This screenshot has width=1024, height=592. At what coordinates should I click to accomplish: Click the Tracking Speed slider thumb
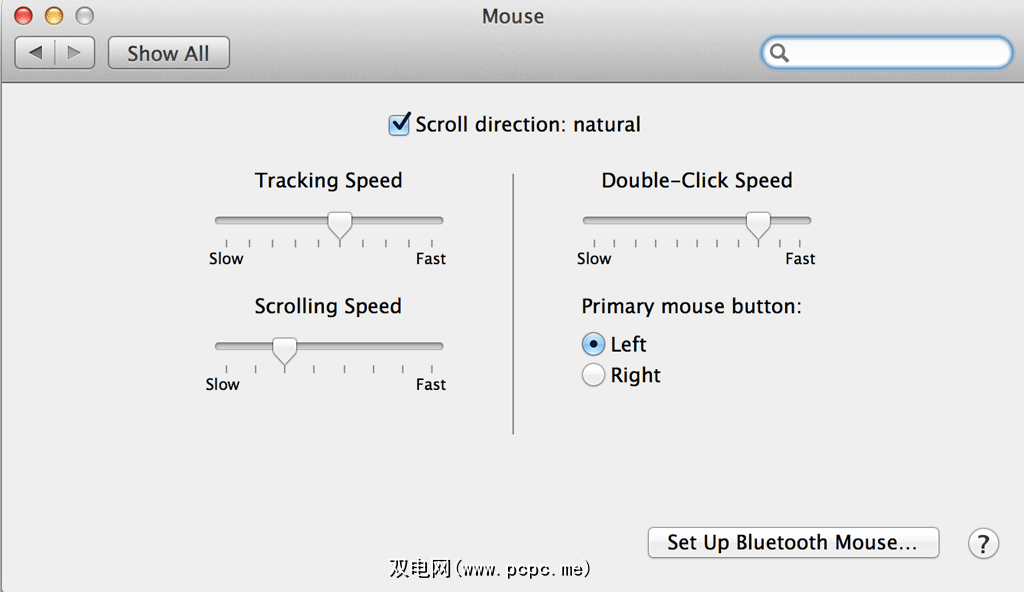pyautogui.click(x=340, y=224)
